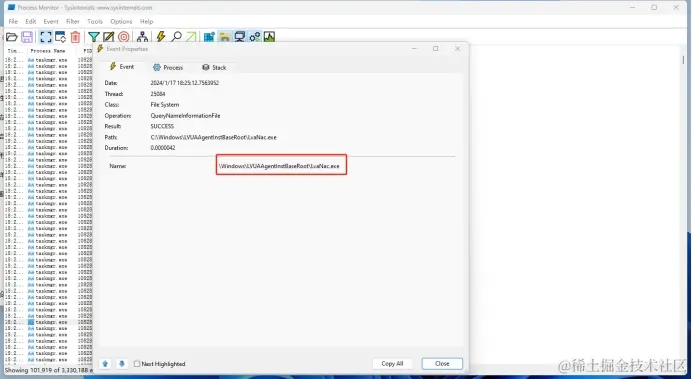
Task: Switch to the Event tab
Action: pyautogui.click(x=122, y=67)
